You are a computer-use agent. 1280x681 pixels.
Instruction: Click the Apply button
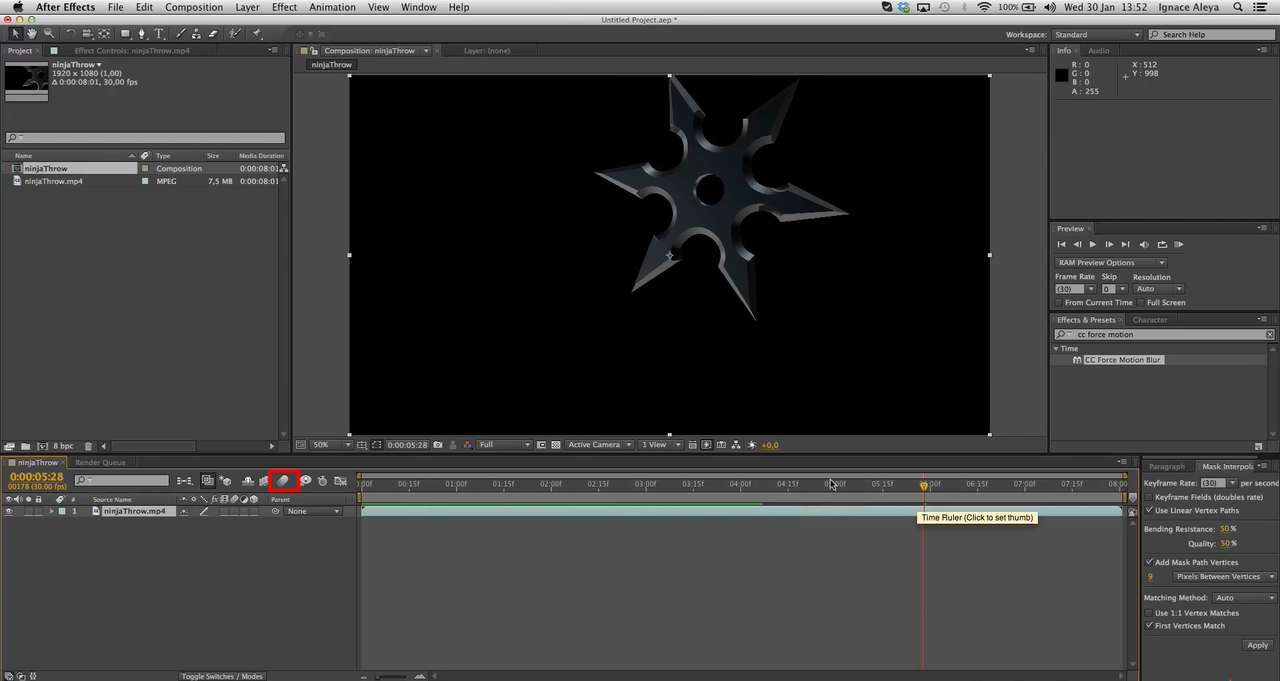click(x=1258, y=645)
